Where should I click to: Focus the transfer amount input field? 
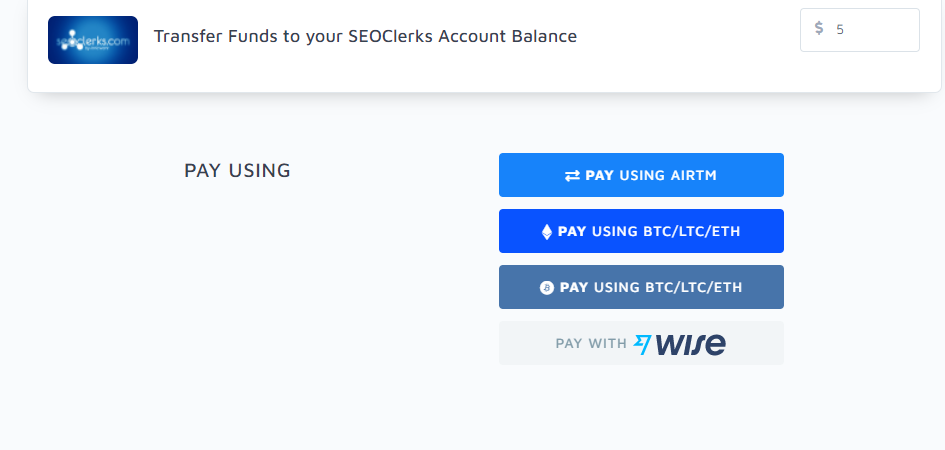coord(872,30)
